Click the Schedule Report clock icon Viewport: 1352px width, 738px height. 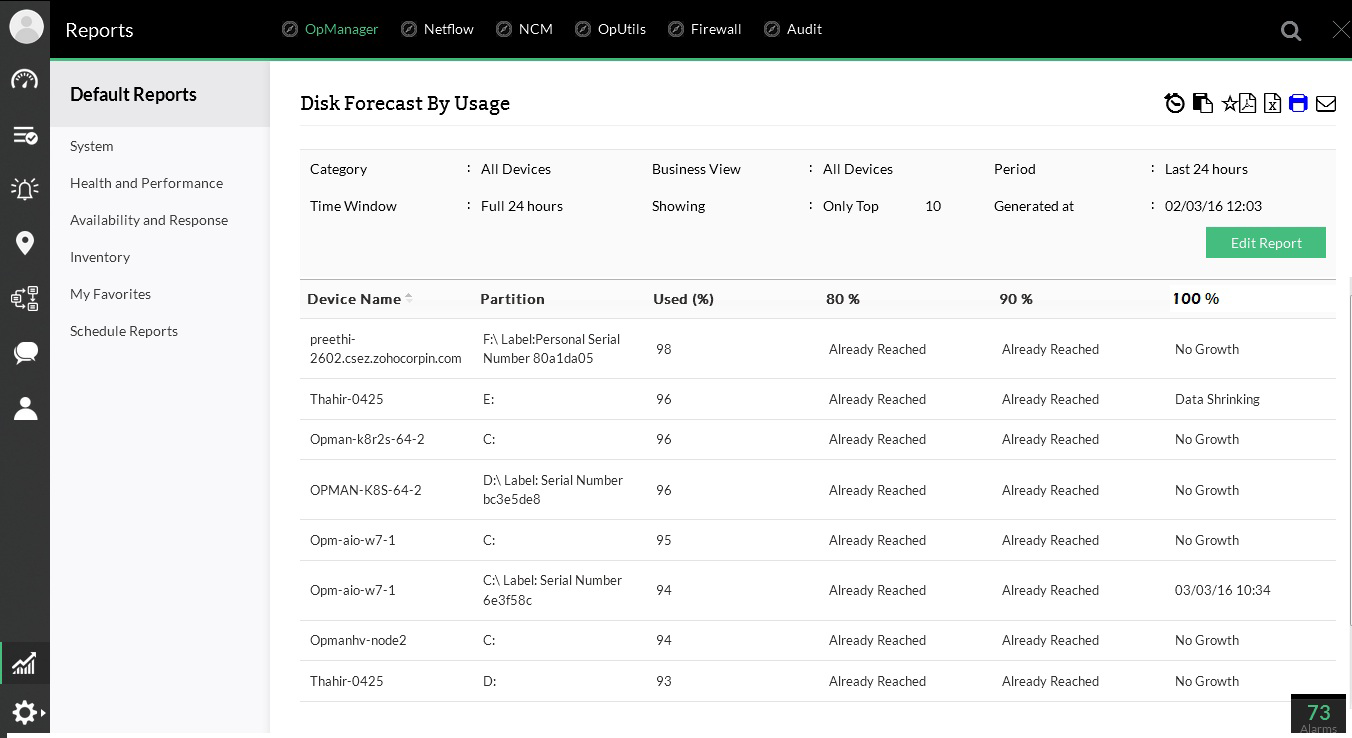pyautogui.click(x=1175, y=103)
